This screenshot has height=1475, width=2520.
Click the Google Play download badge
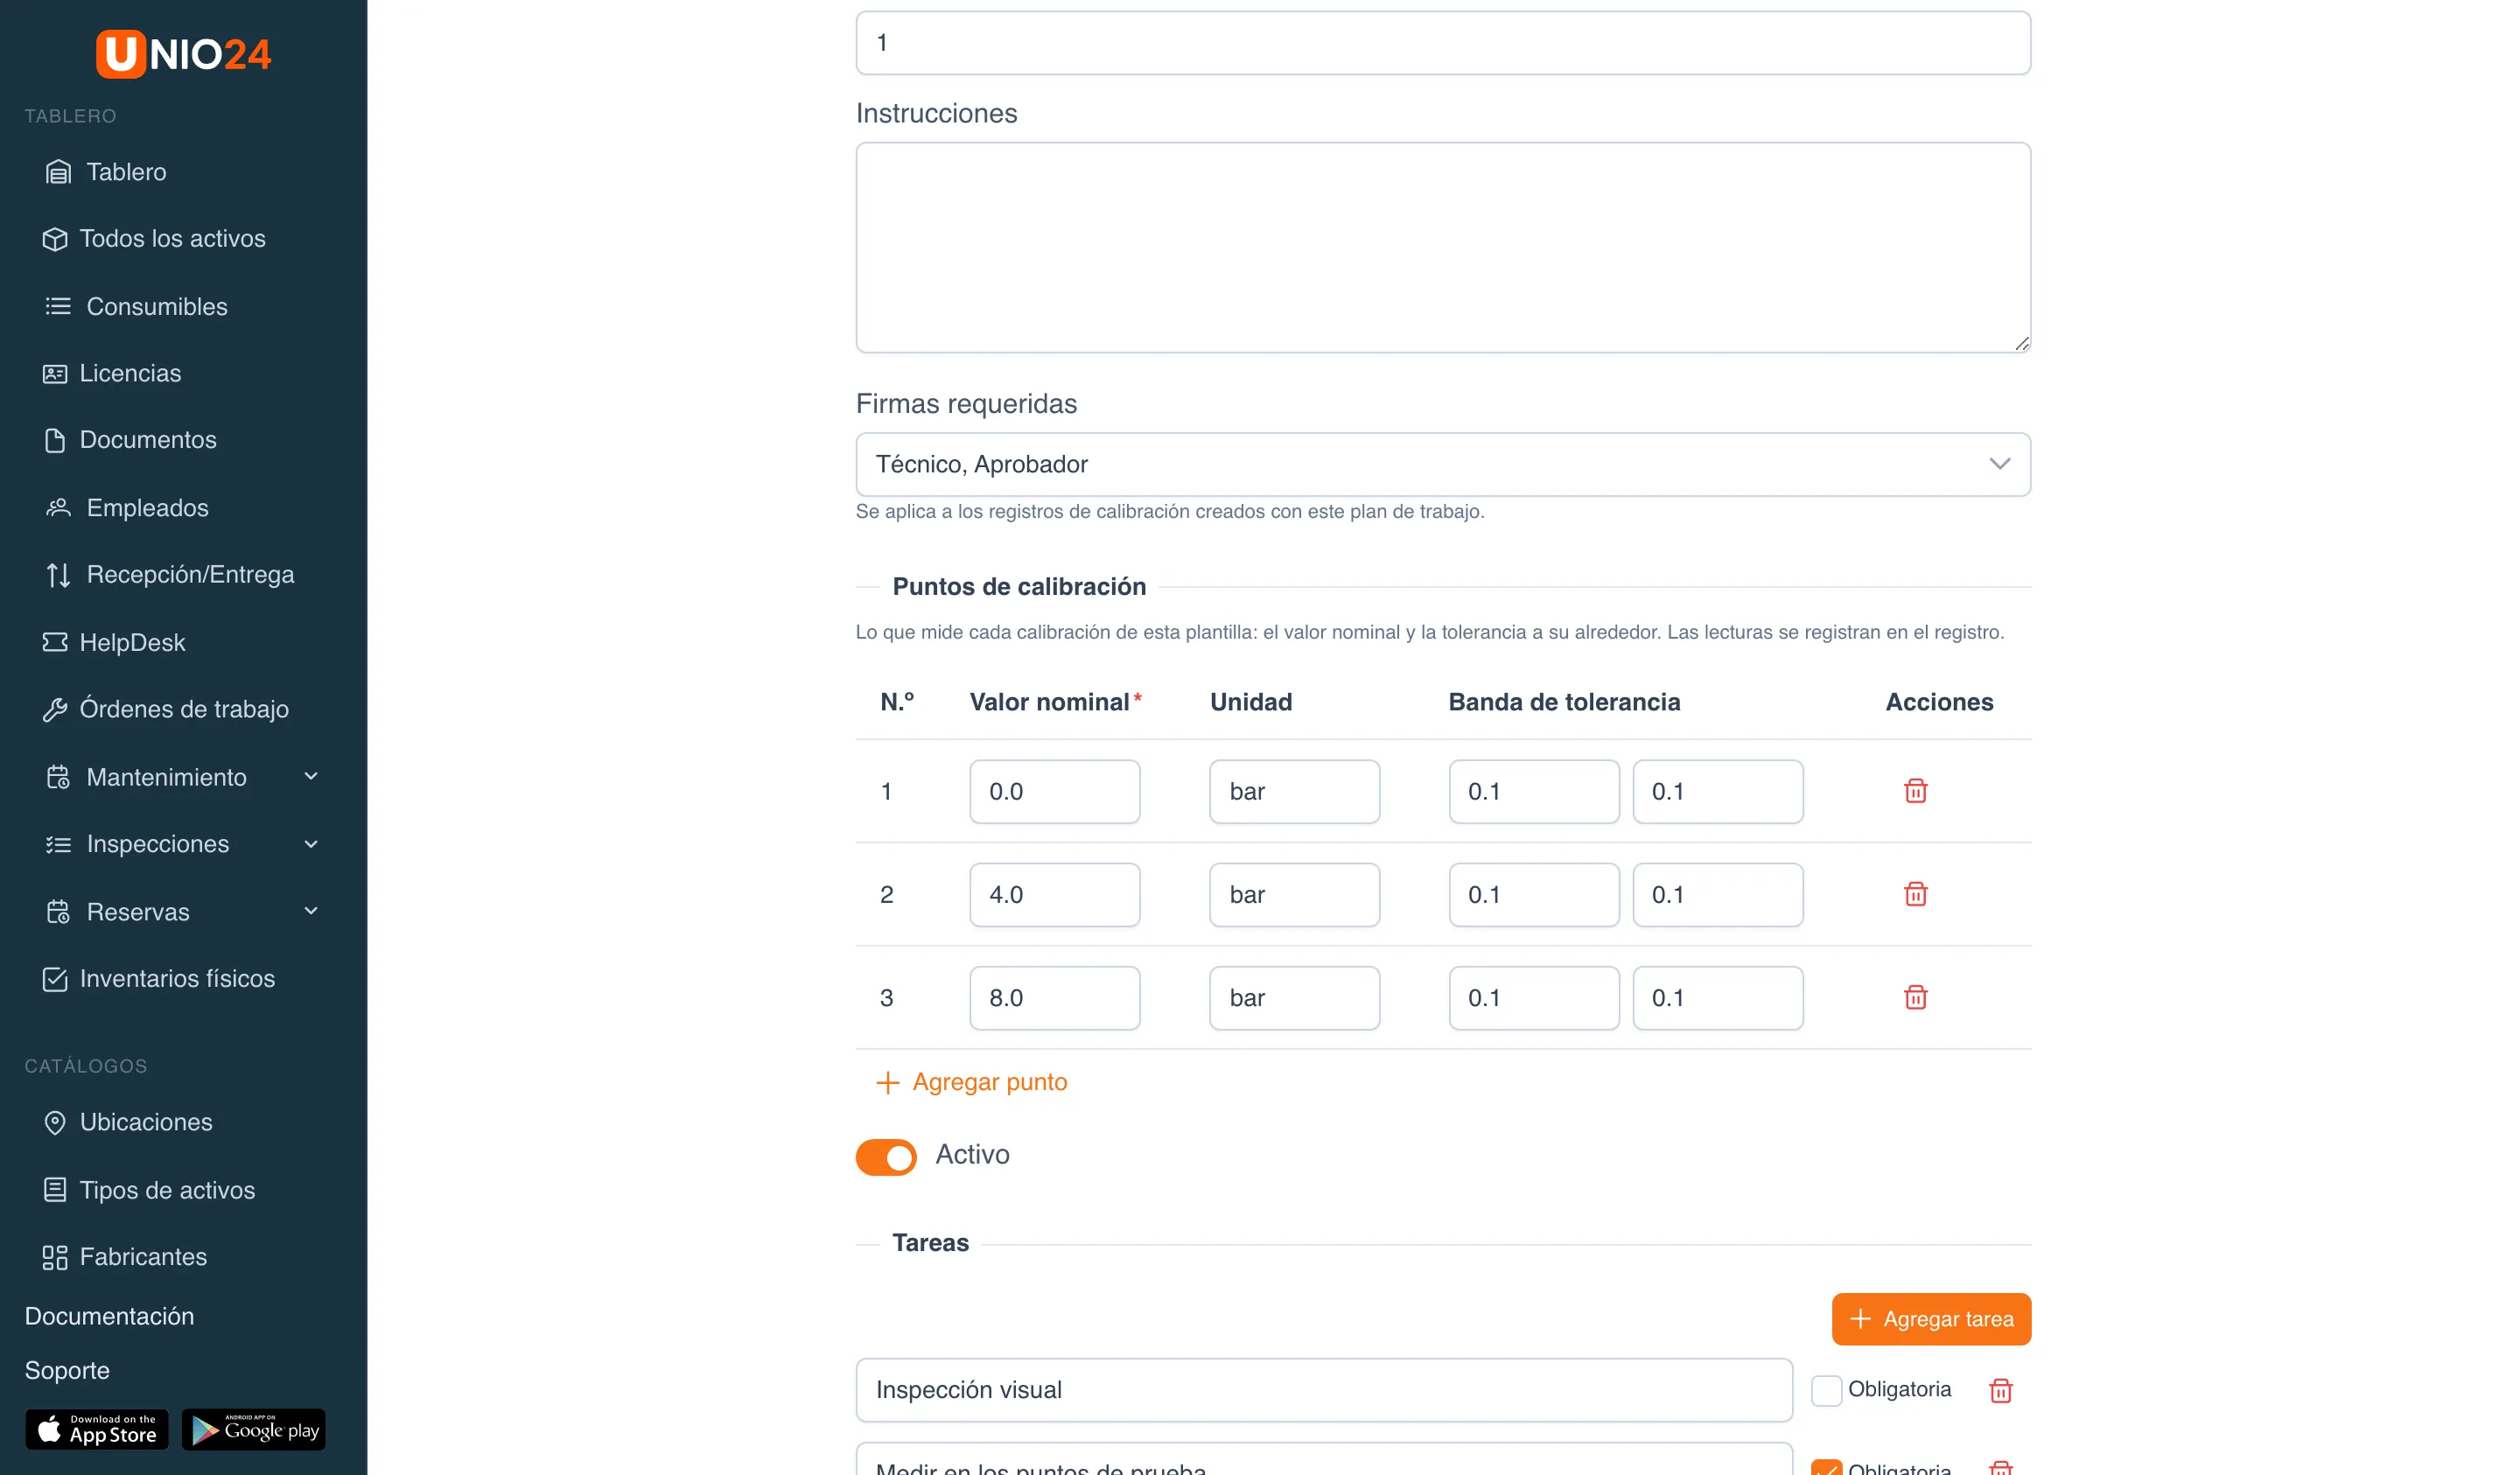(x=254, y=1429)
